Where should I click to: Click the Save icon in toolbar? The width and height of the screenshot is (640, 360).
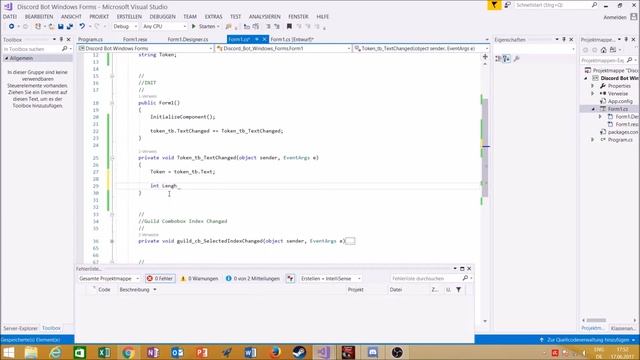tap(60, 26)
